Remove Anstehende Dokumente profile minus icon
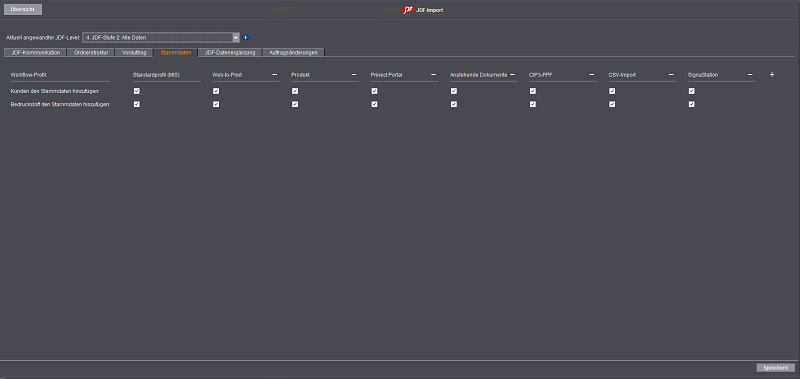Viewport: 800px width, 379px height. pyautogui.click(x=512, y=74)
